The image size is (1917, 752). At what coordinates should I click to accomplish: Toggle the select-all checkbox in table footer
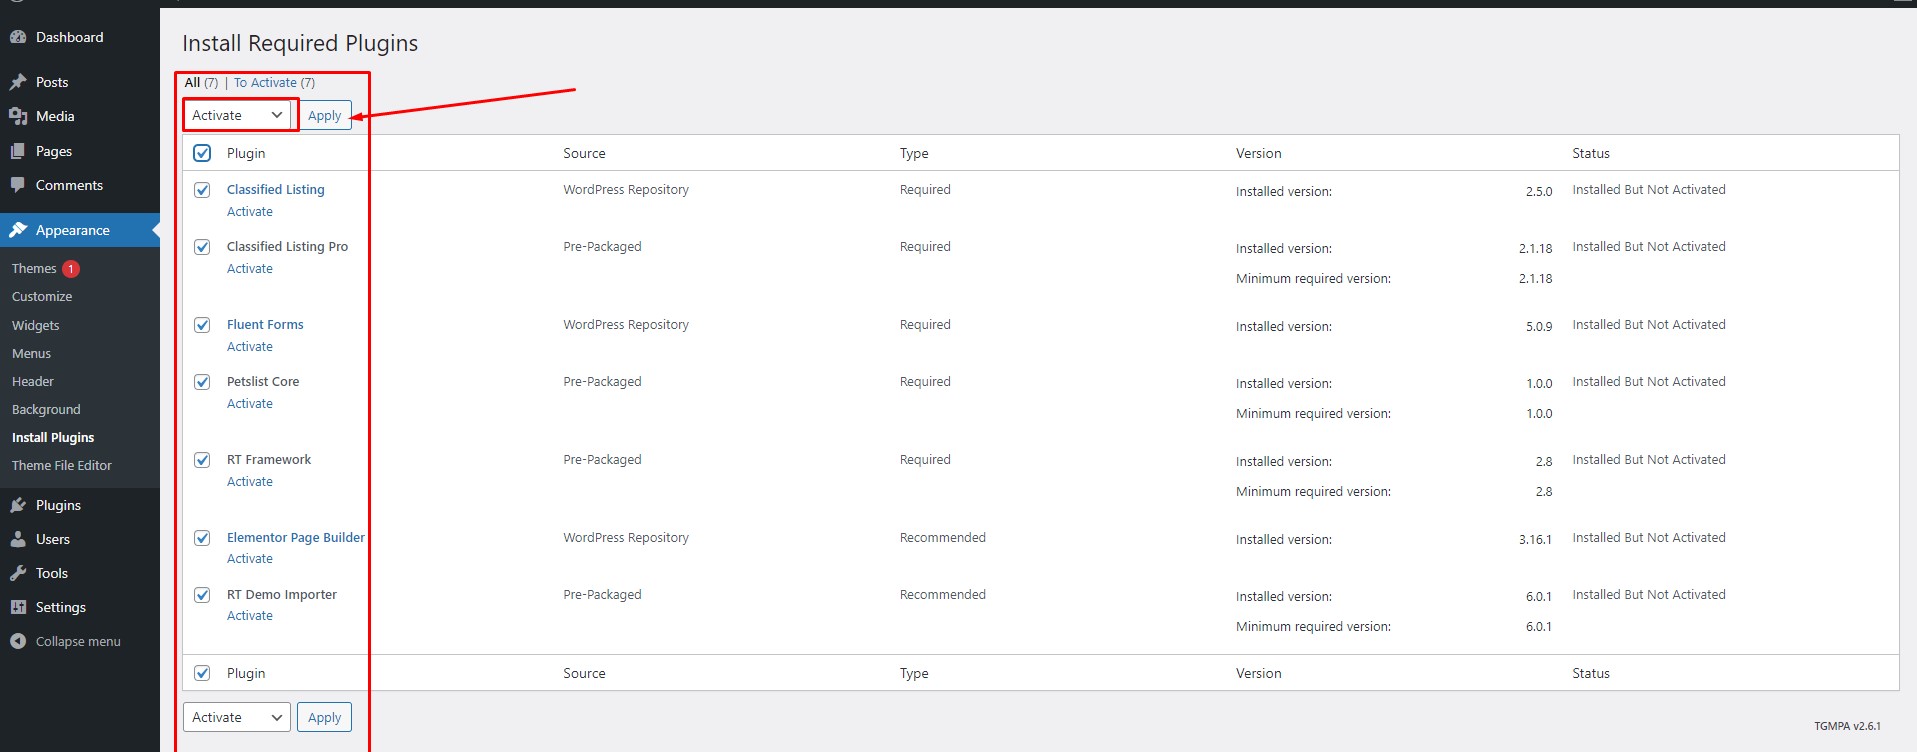tap(202, 673)
